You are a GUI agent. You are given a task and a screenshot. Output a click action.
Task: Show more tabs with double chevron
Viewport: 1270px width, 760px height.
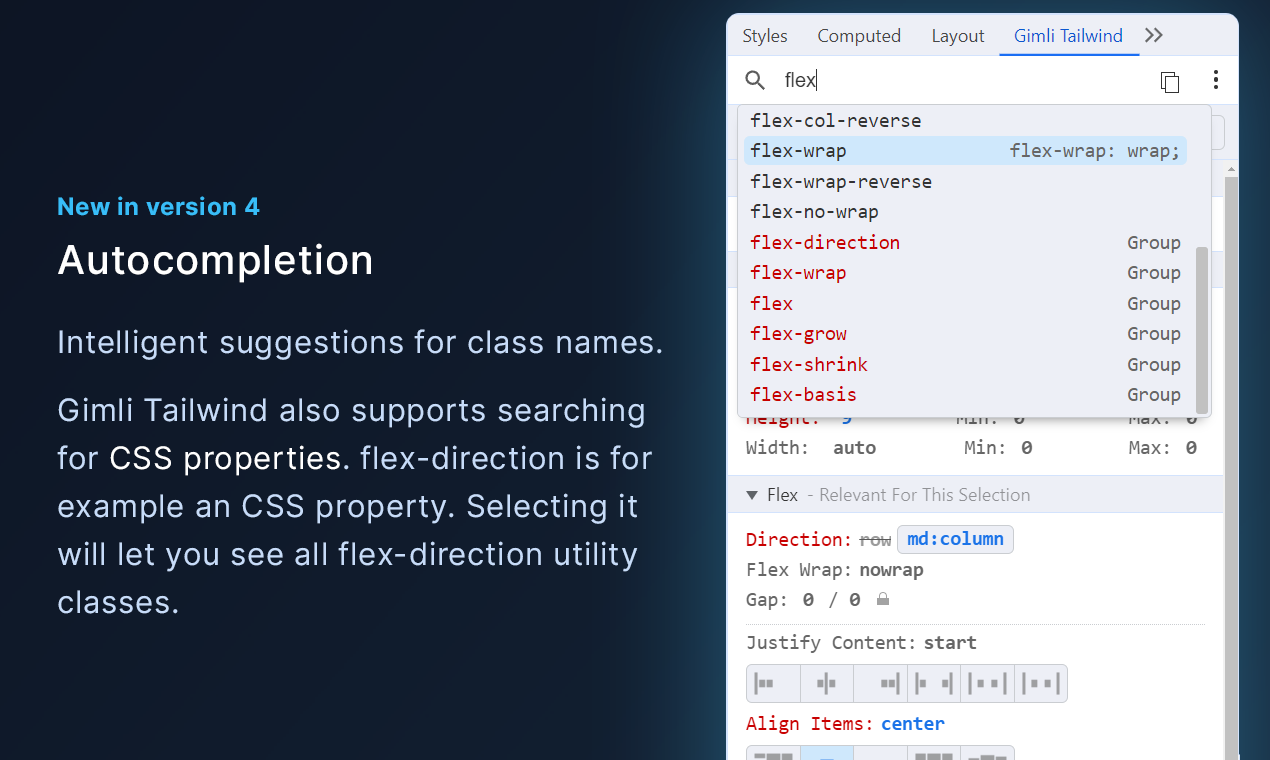pyautogui.click(x=1154, y=35)
